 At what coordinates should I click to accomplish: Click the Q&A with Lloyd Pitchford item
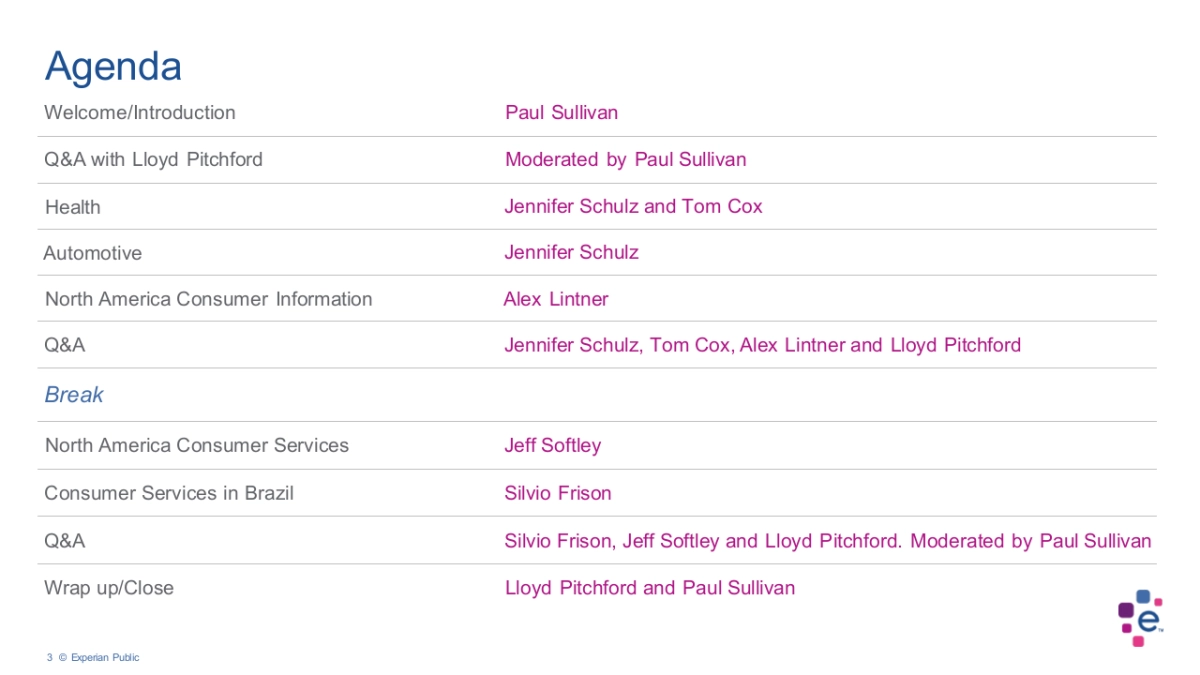pyautogui.click(x=153, y=160)
